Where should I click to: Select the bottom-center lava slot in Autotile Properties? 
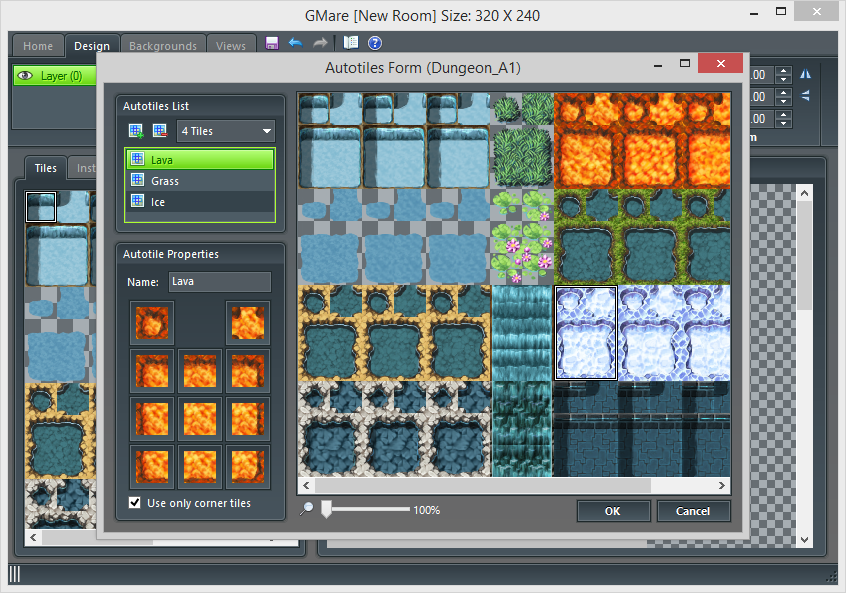pos(200,467)
